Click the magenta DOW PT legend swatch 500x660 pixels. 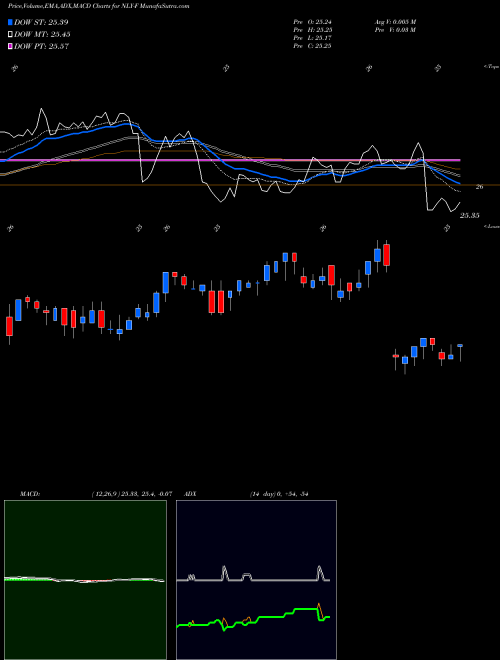click(x=10, y=46)
